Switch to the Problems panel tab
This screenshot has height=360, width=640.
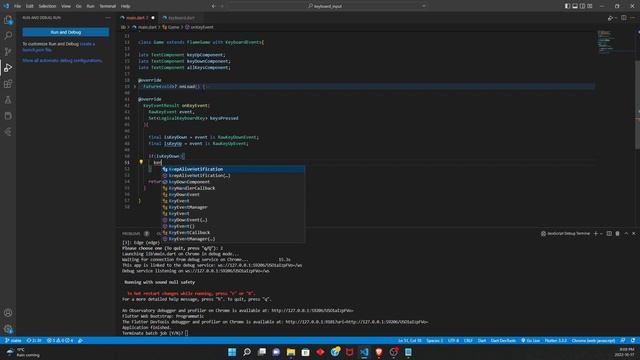131,233
